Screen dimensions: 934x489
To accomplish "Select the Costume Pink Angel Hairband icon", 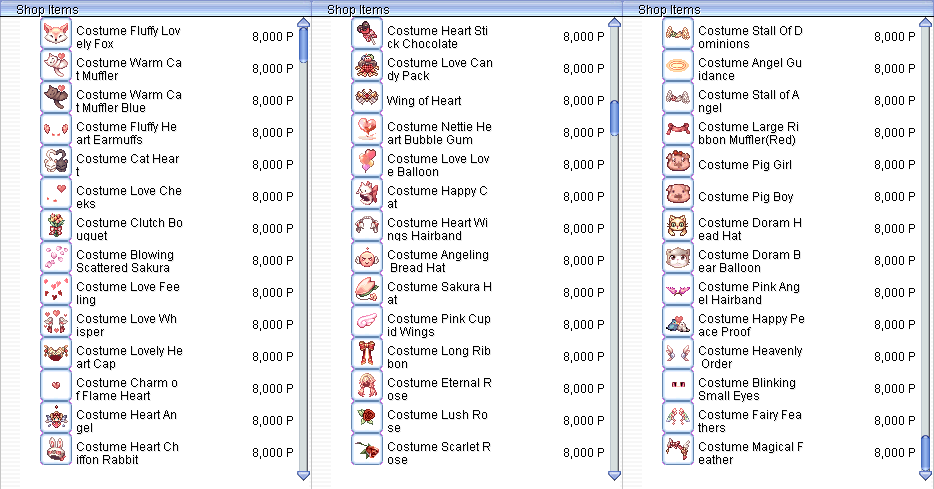I will point(678,290).
